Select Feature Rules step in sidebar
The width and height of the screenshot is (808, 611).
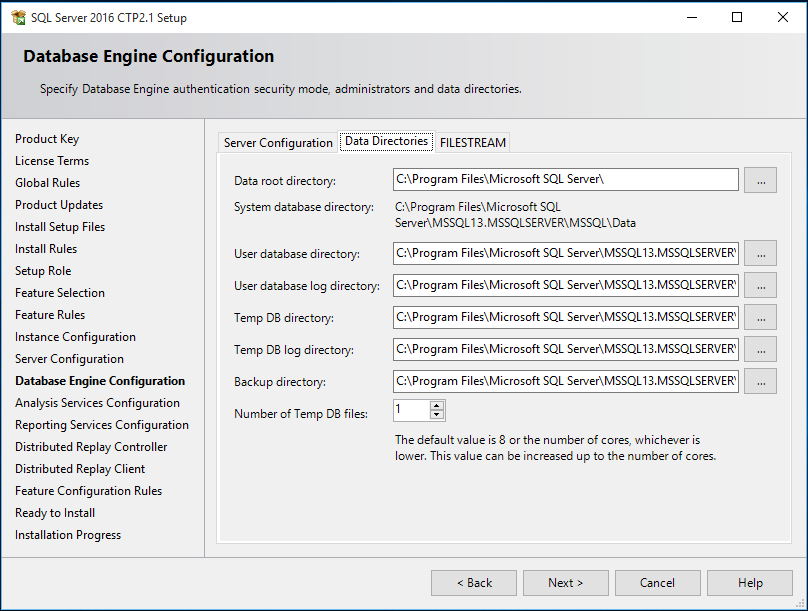(50, 315)
